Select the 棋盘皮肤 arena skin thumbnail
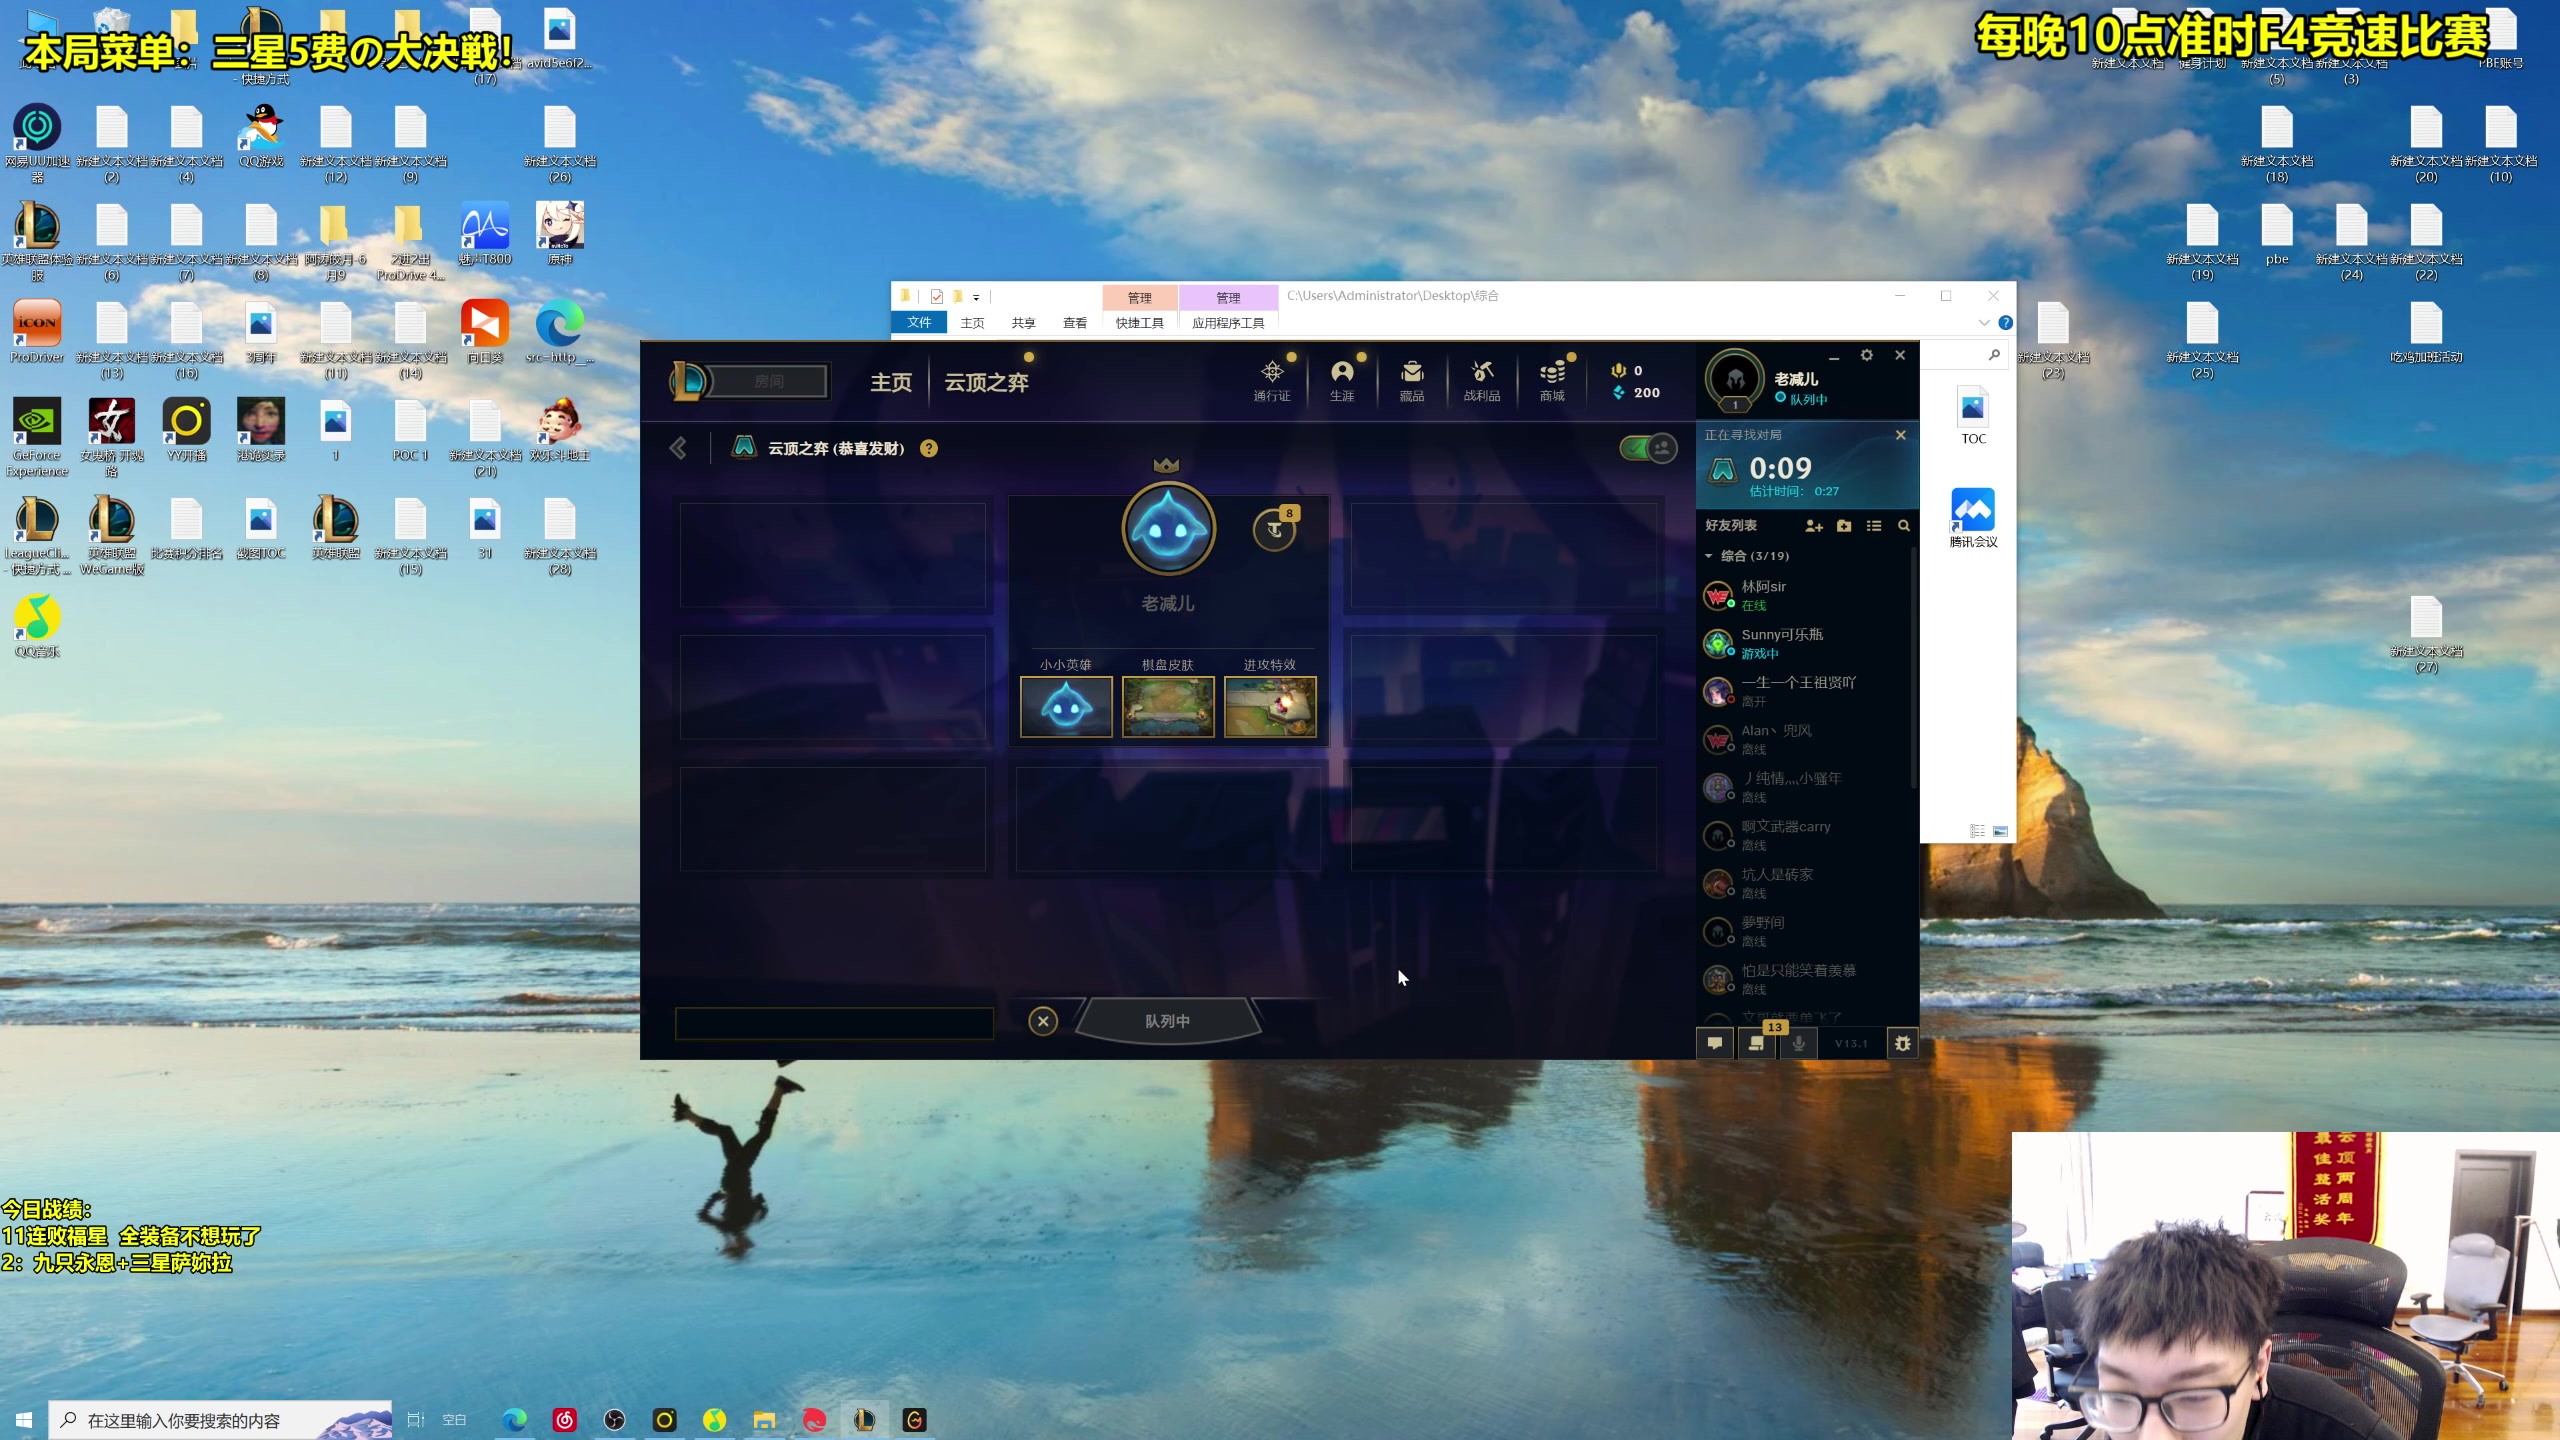Screen dimensions: 2560x1440 [x=1168, y=706]
